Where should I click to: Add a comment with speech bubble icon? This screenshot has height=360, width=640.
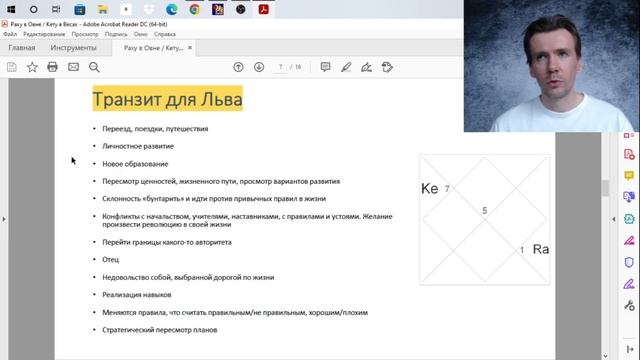click(325, 67)
